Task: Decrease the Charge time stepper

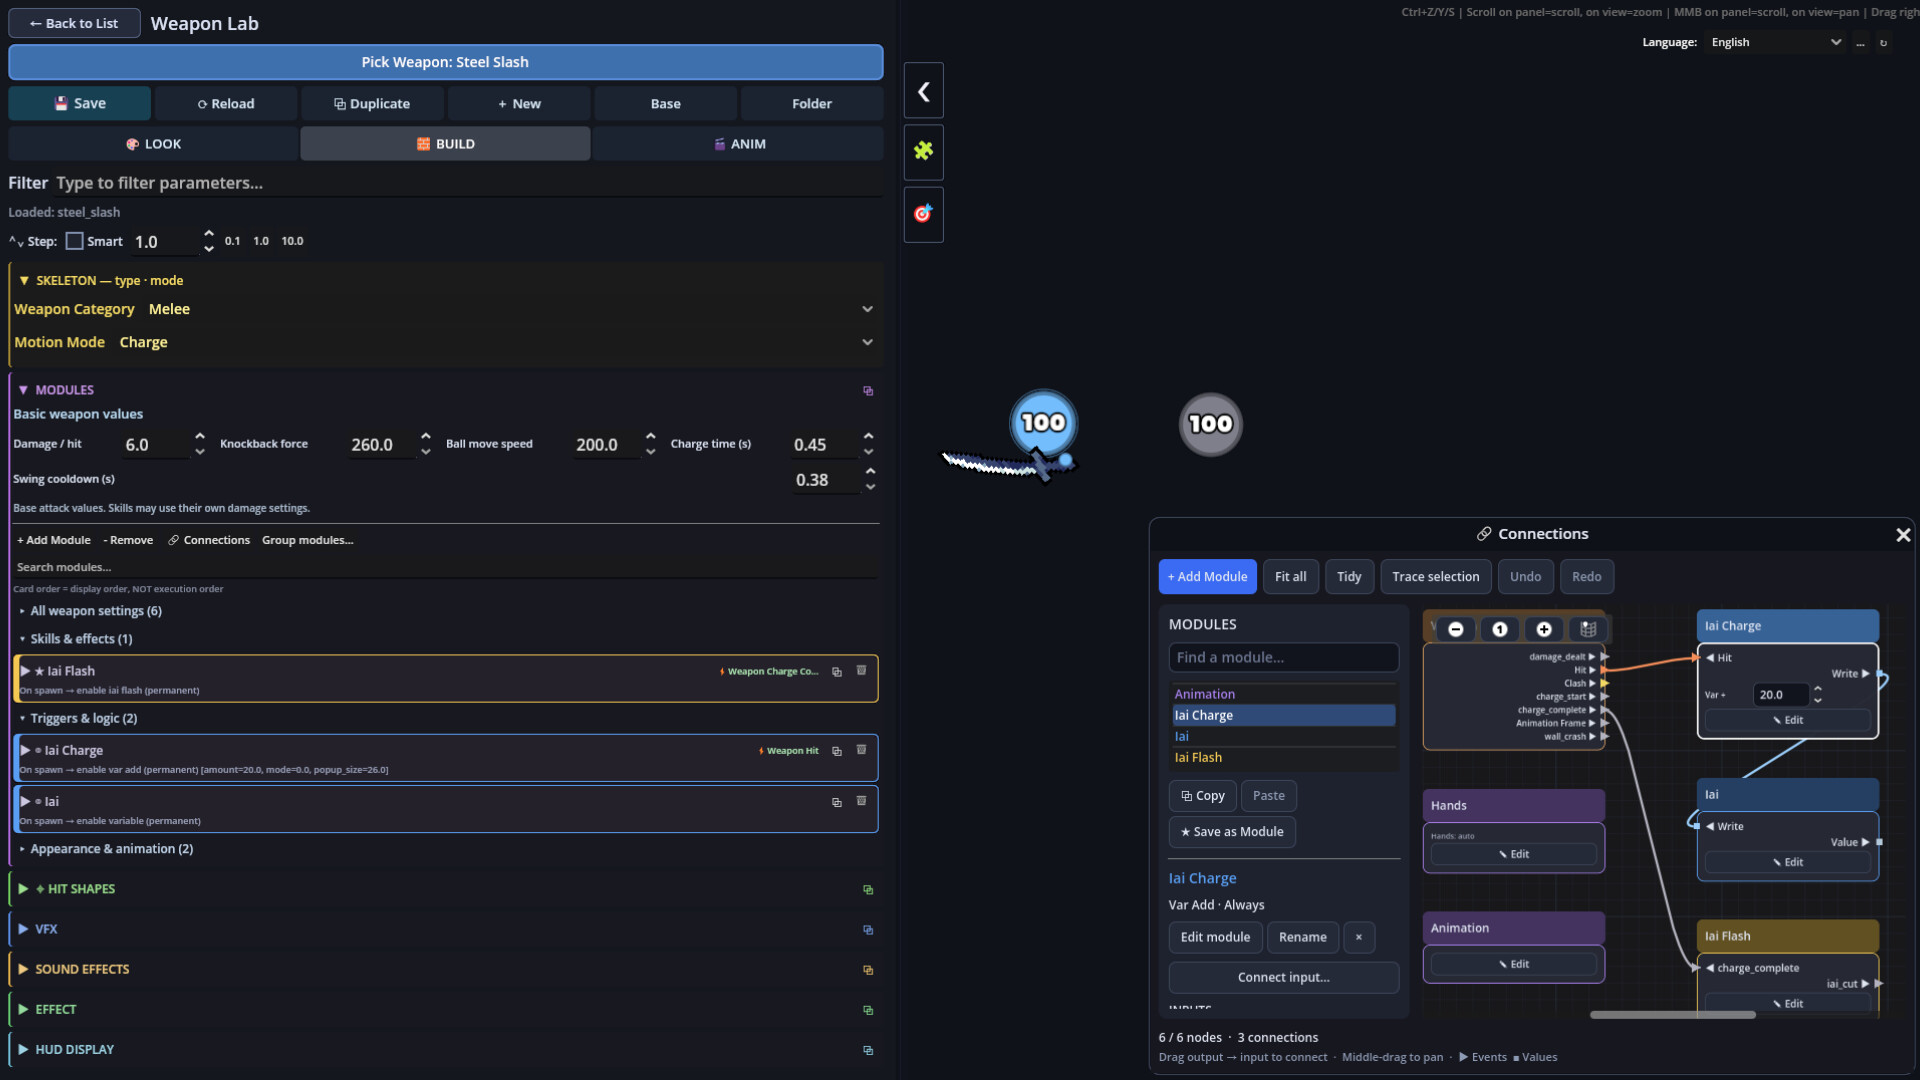Action: [868, 452]
